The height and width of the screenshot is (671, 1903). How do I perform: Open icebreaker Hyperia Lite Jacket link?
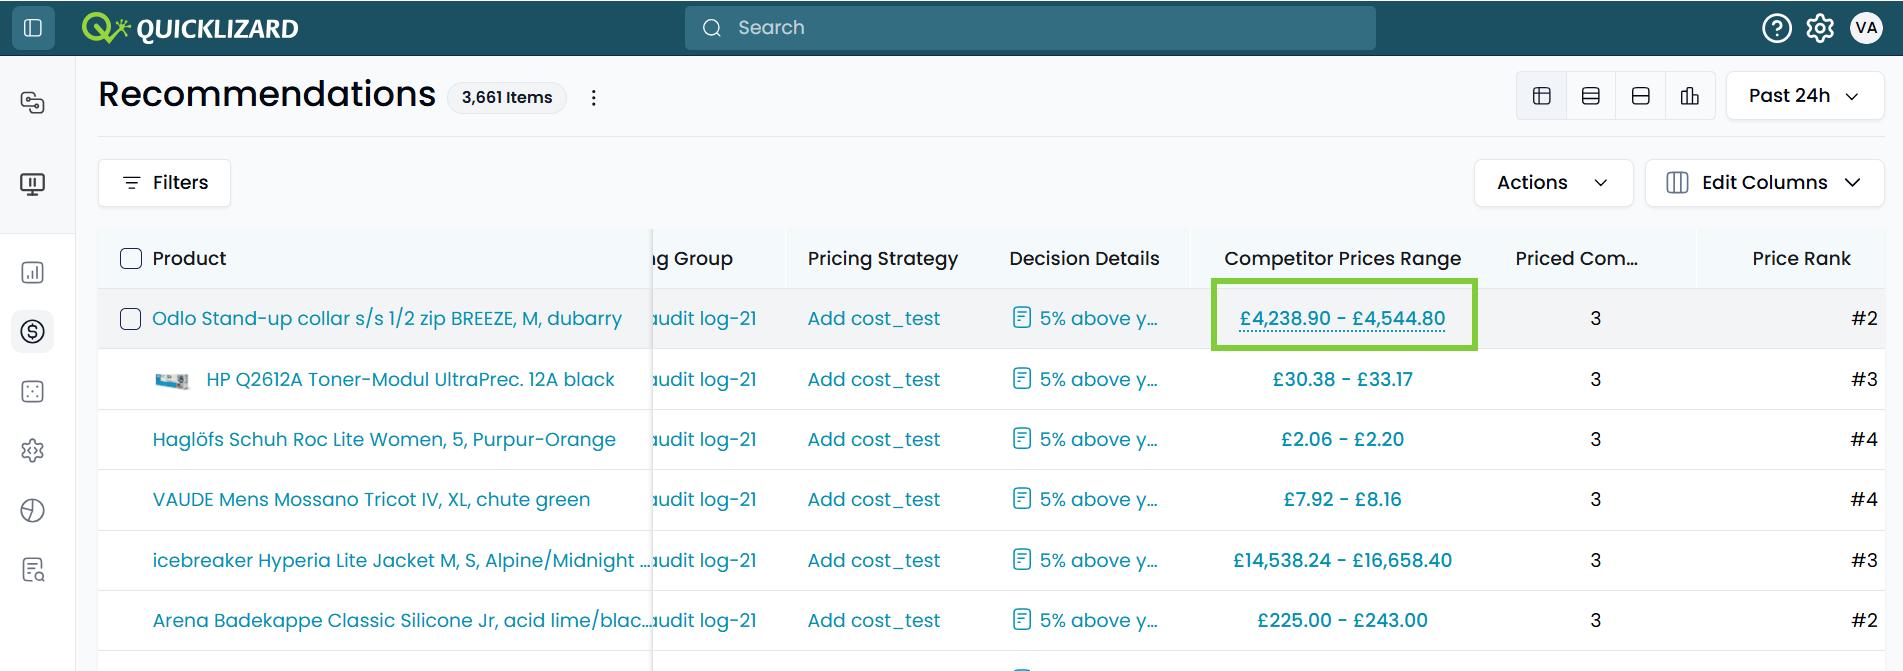[399, 561]
